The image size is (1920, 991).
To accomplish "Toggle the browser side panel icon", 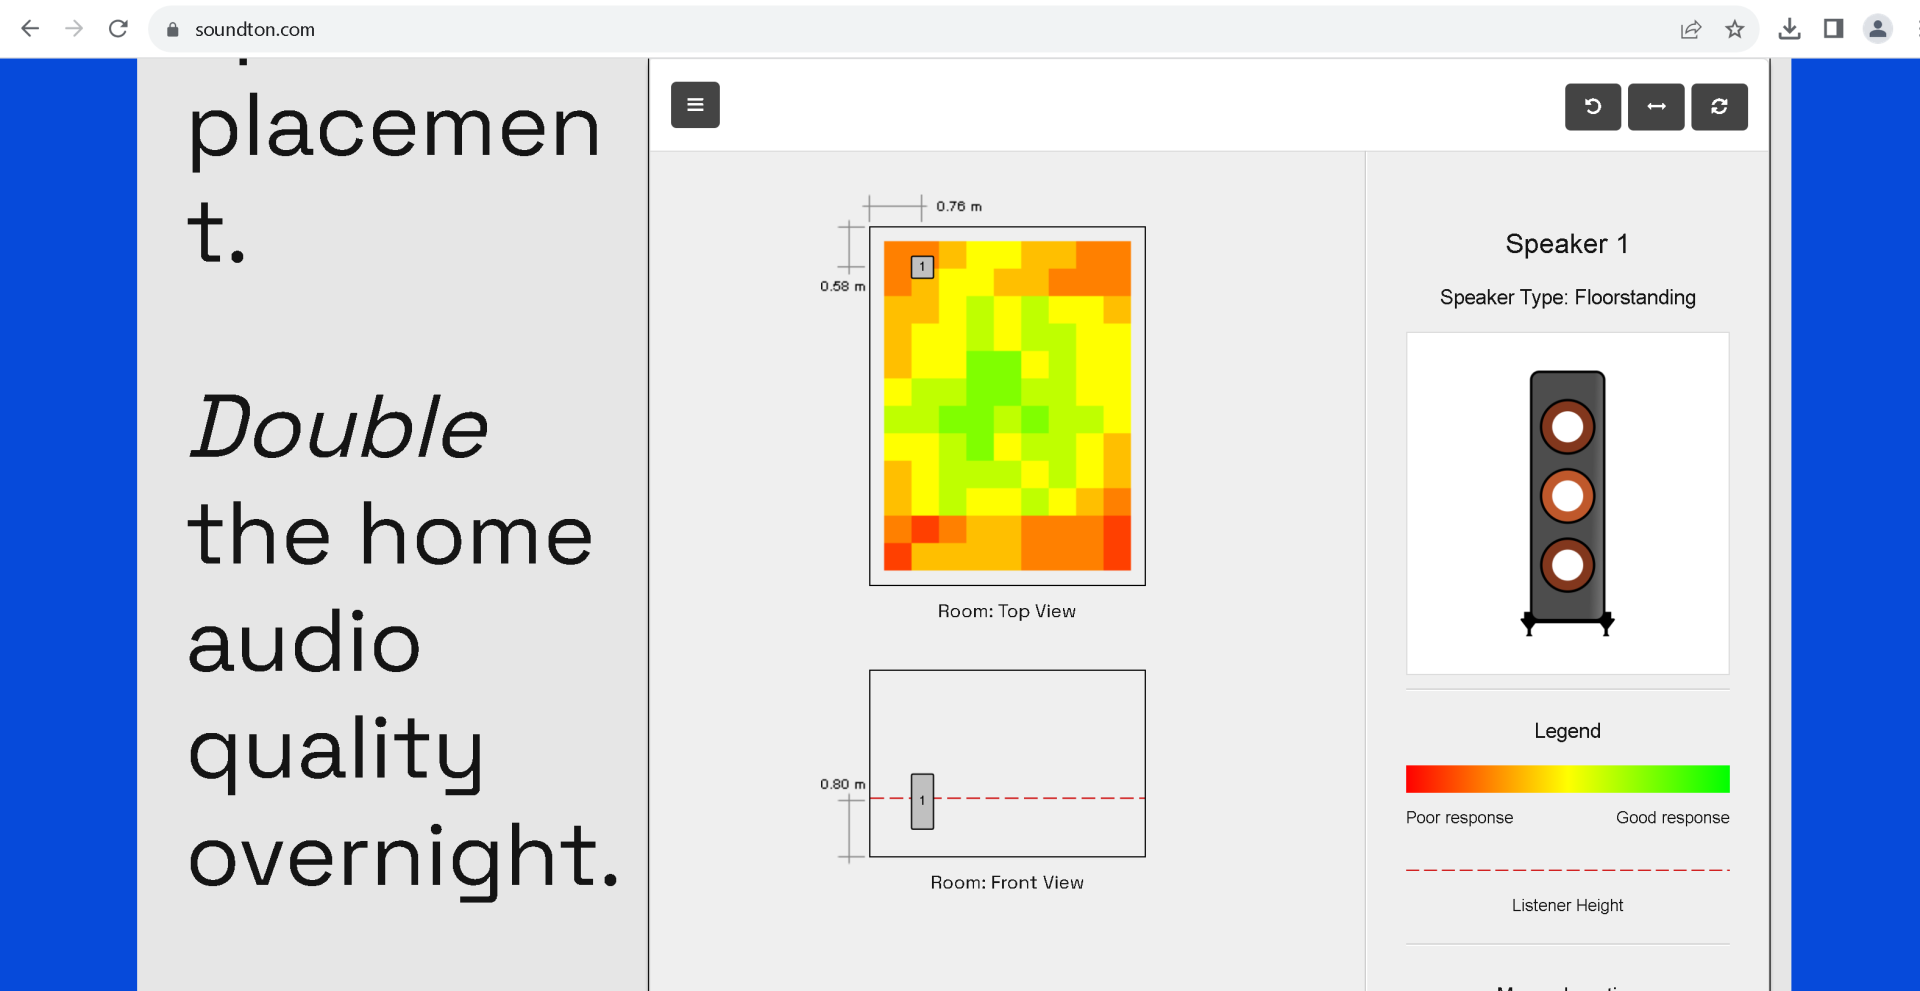I will tap(1833, 29).
